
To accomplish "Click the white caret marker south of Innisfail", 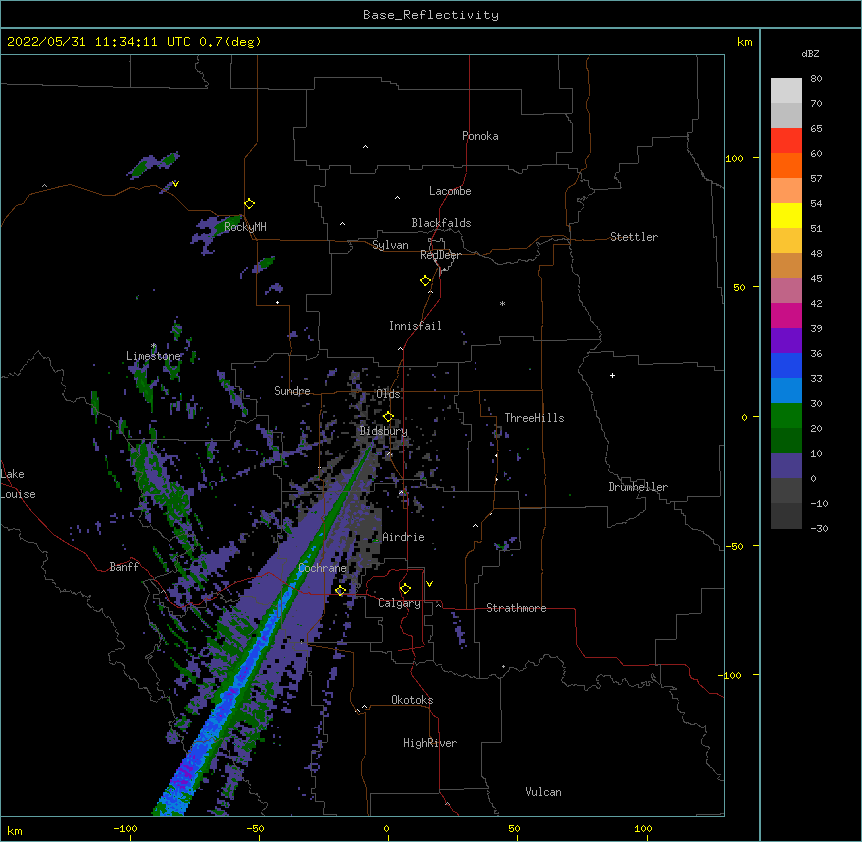I will [x=400, y=348].
